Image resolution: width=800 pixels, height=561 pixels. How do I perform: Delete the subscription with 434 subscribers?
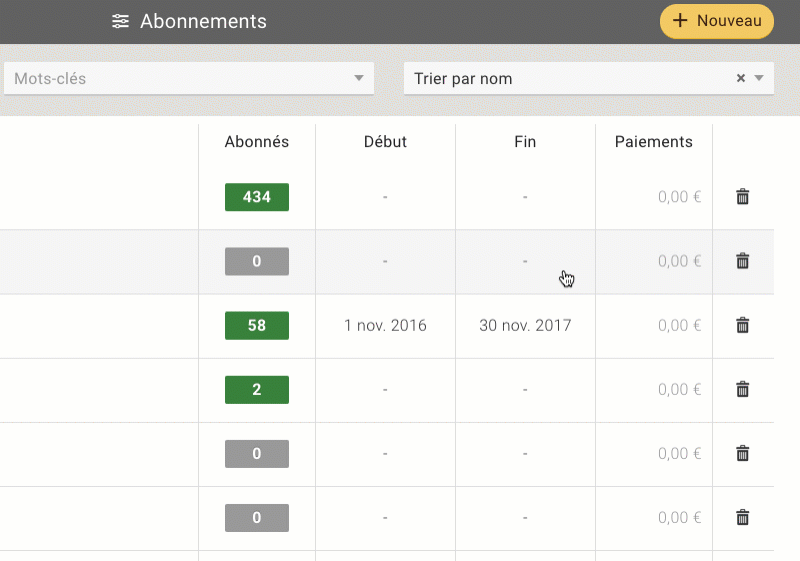tap(742, 197)
